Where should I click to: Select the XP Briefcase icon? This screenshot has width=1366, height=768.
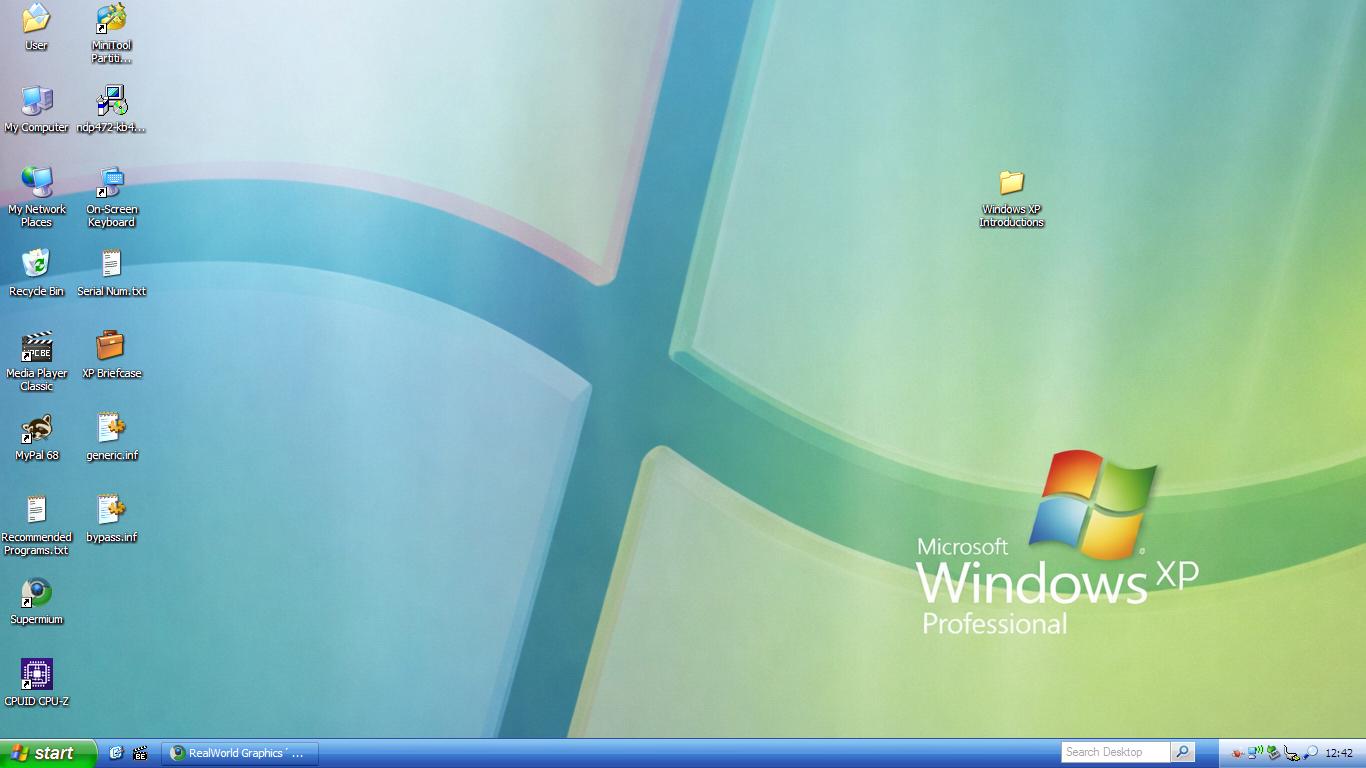point(111,346)
